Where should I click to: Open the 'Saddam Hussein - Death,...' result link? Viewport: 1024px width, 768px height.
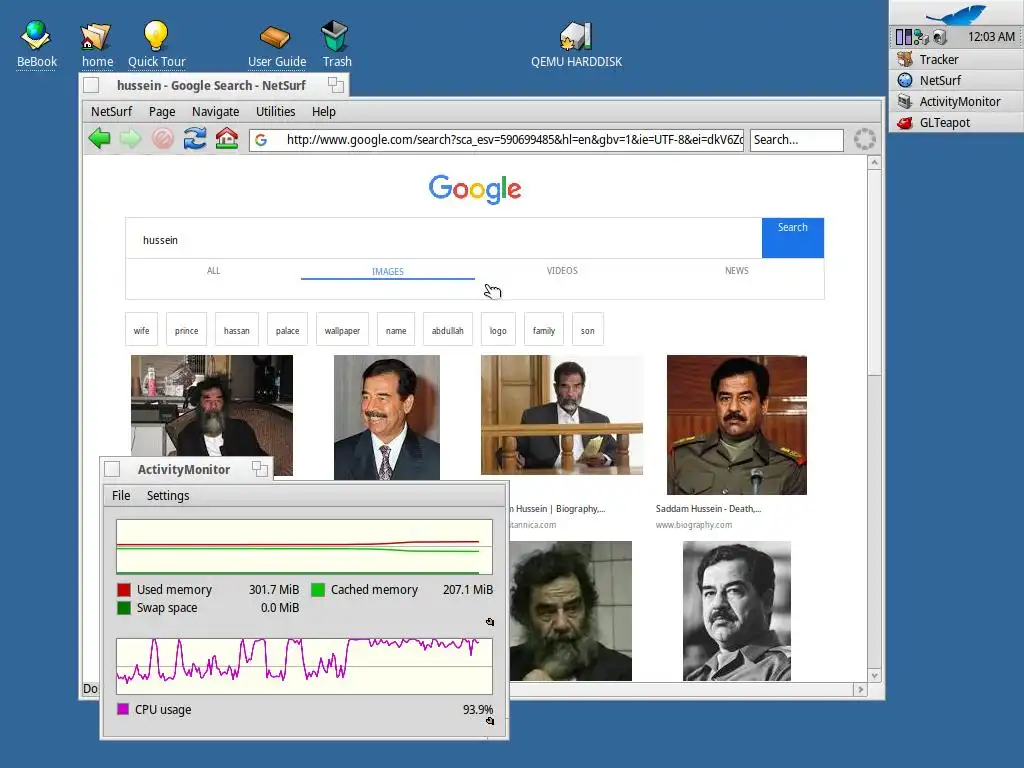[x=709, y=509]
